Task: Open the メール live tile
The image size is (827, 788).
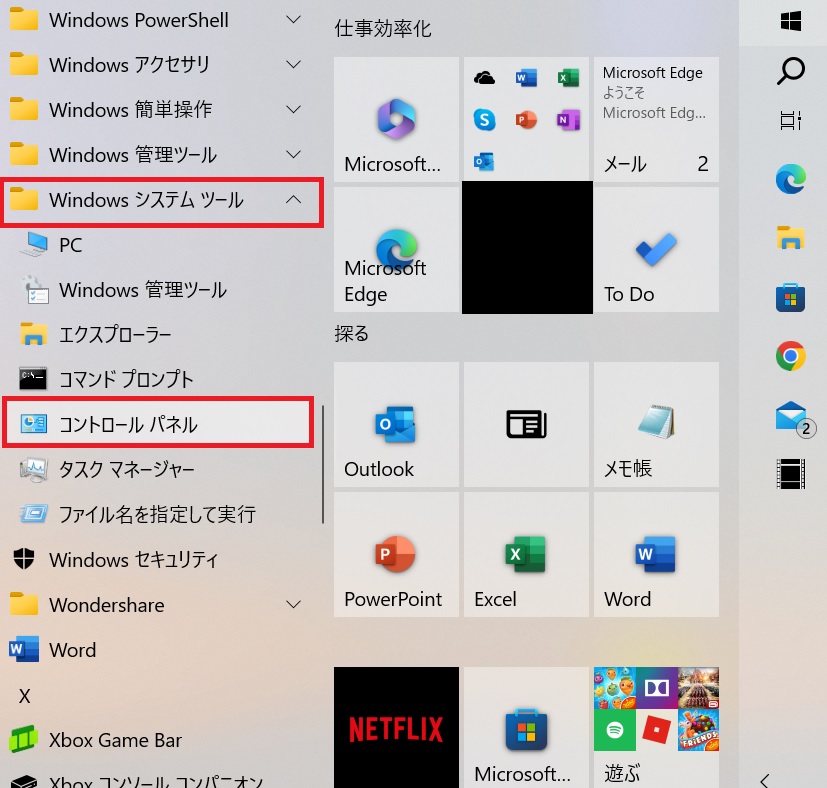Action: (656, 119)
